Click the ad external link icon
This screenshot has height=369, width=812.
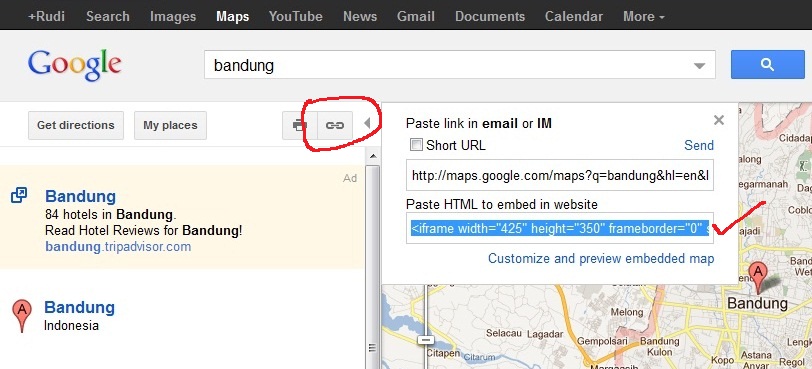[19, 196]
